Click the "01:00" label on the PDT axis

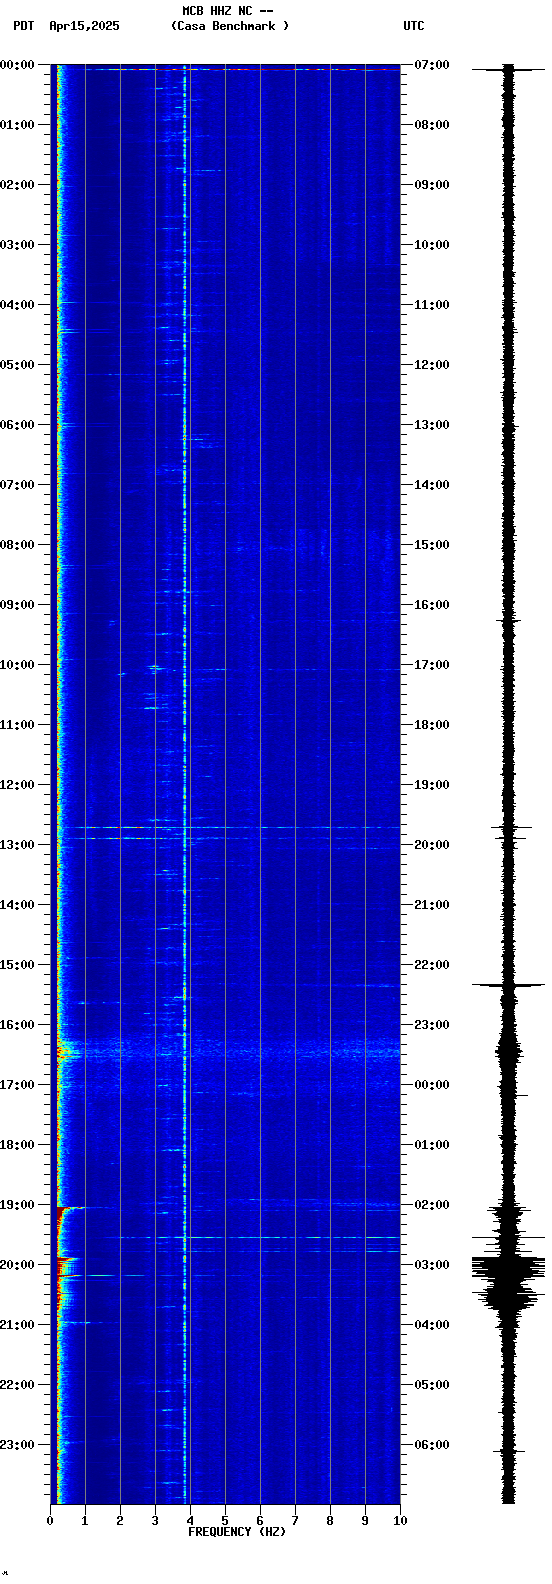pos(17,125)
